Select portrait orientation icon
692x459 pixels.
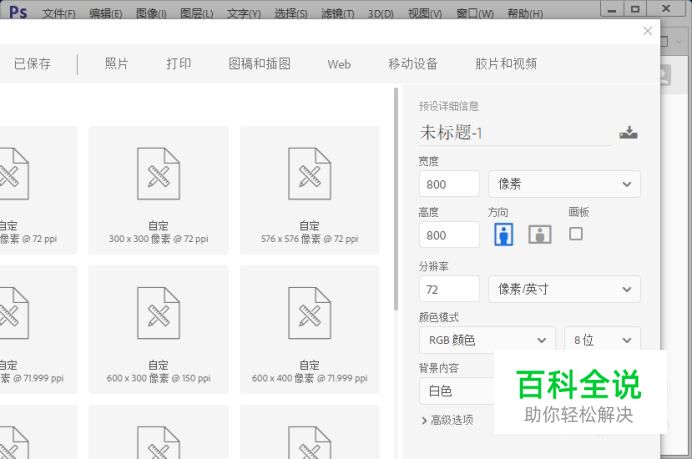504,234
